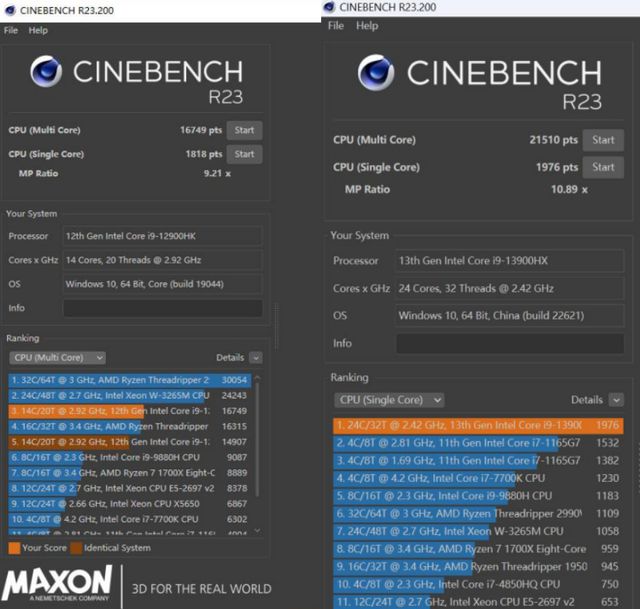Select single core row Threadripper scoring 1109
This screenshot has width=640, height=609.
[x=478, y=513]
